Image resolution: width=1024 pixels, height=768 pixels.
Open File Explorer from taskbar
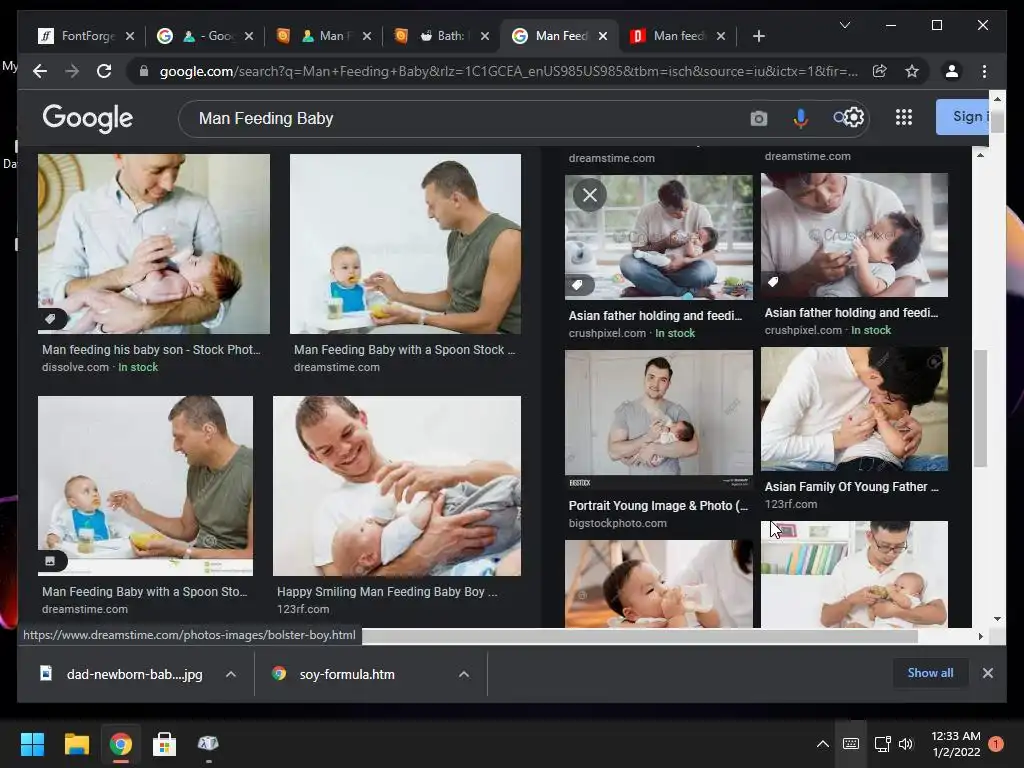click(x=76, y=744)
